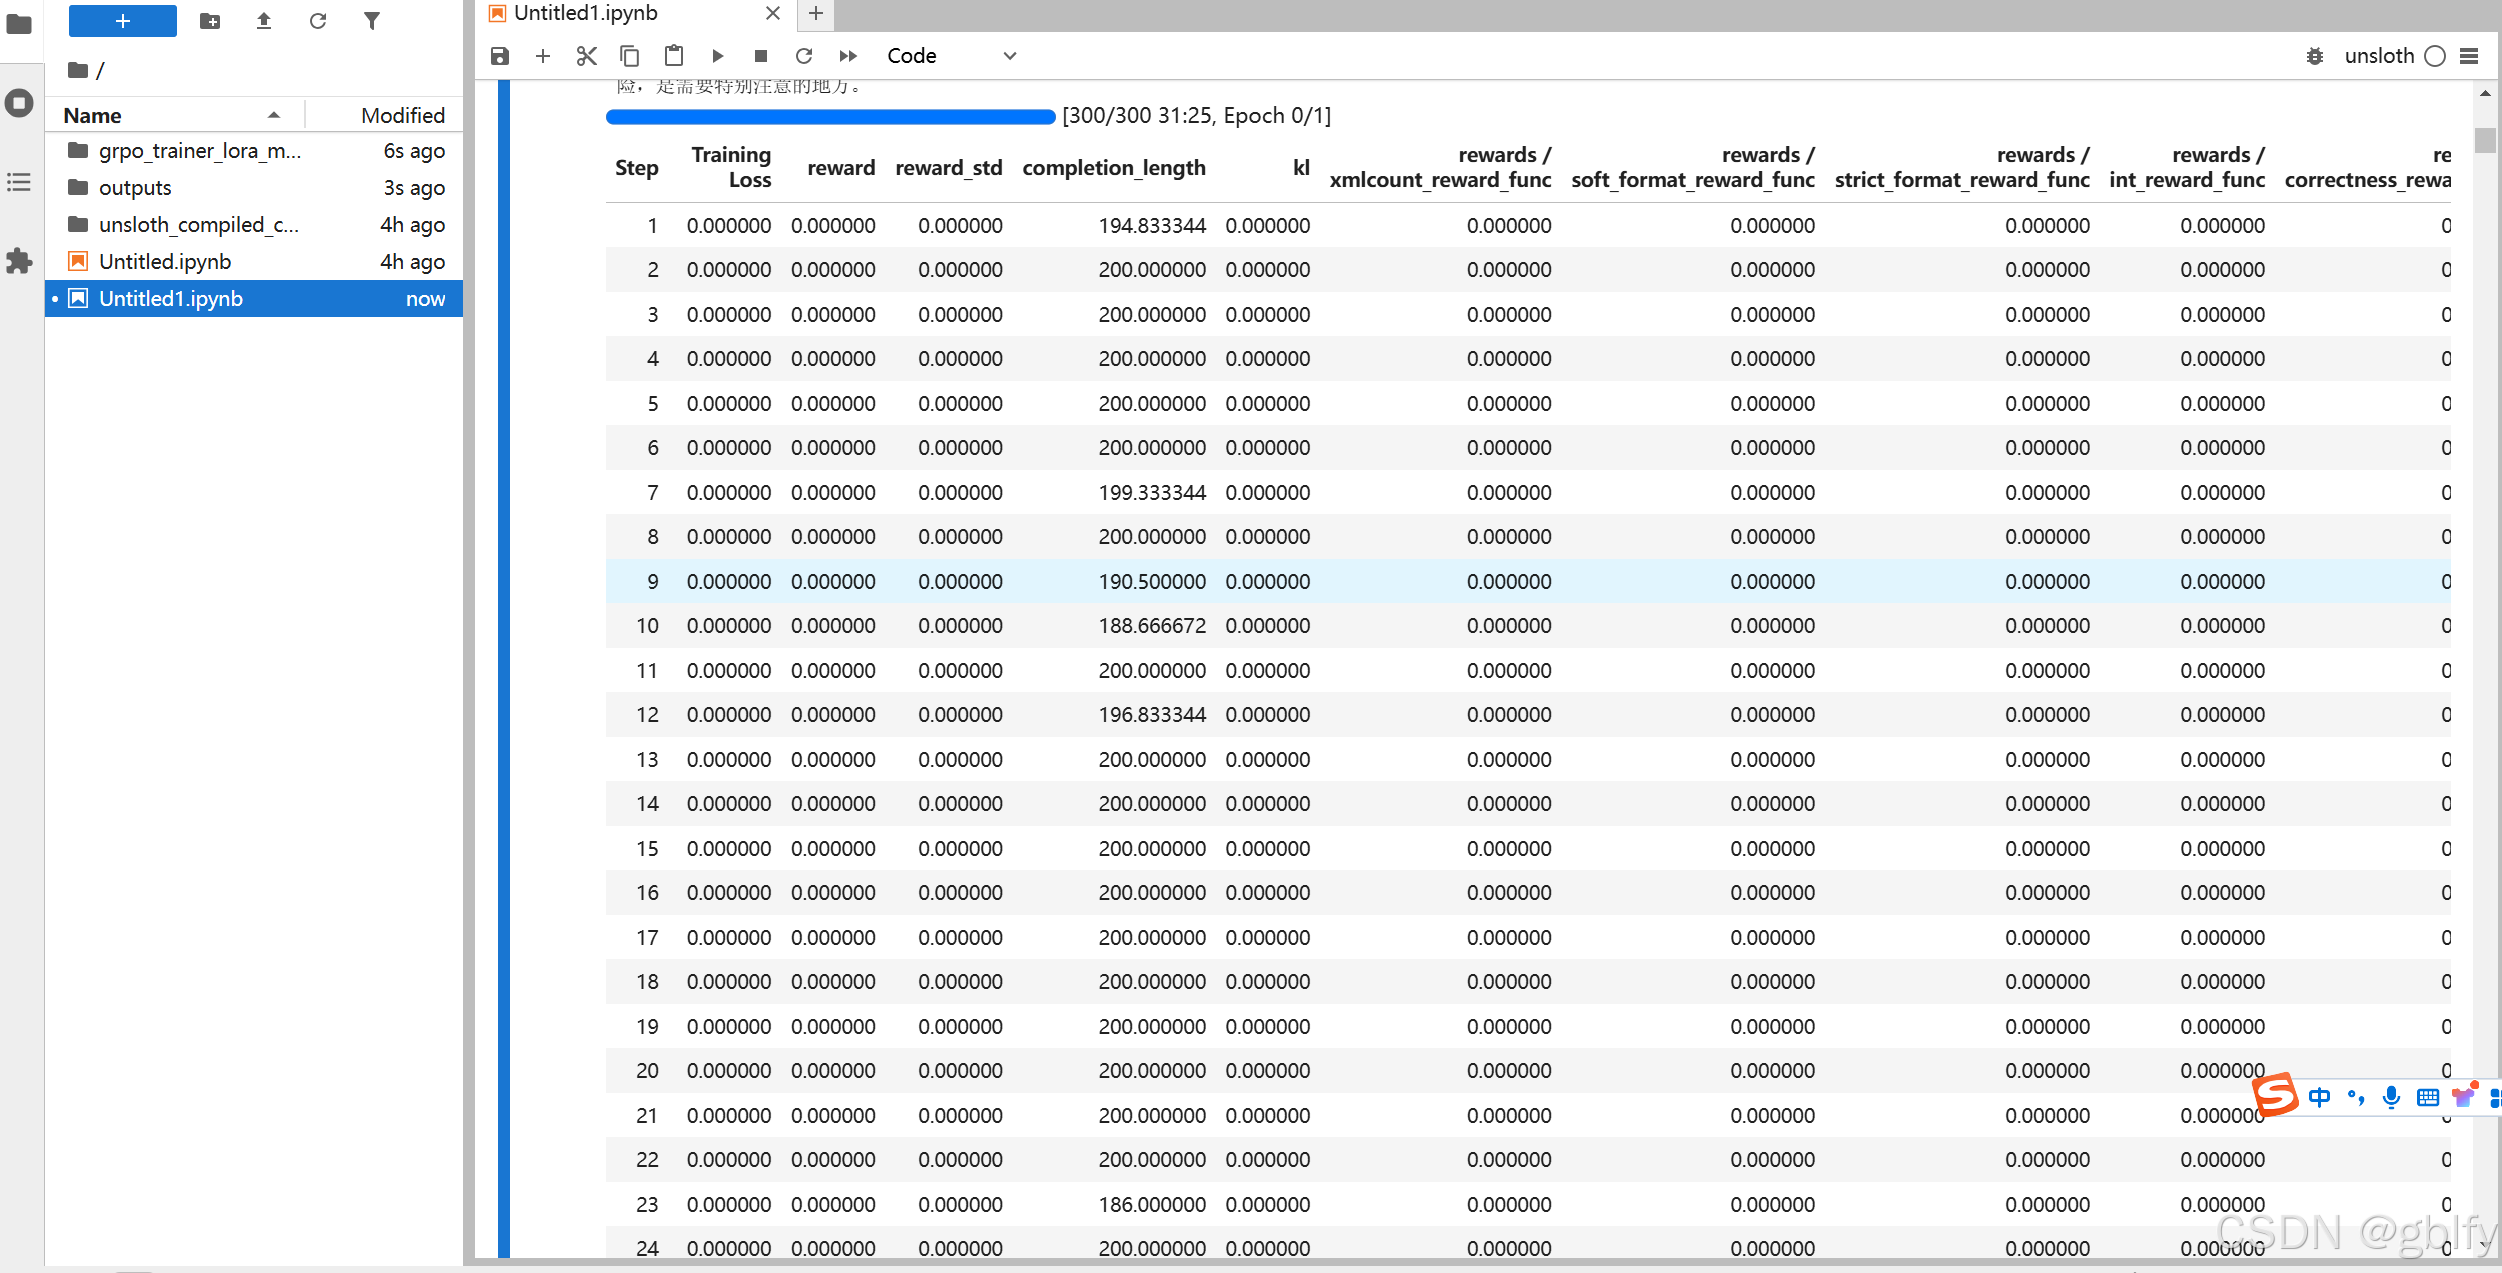Click the blue new launcher button
Screen dimensions: 2502x1273
tap(122, 20)
